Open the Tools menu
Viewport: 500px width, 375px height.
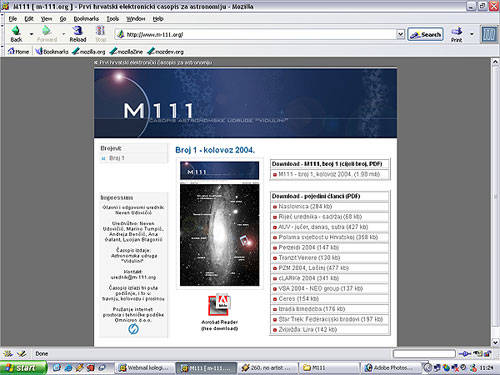(x=113, y=19)
